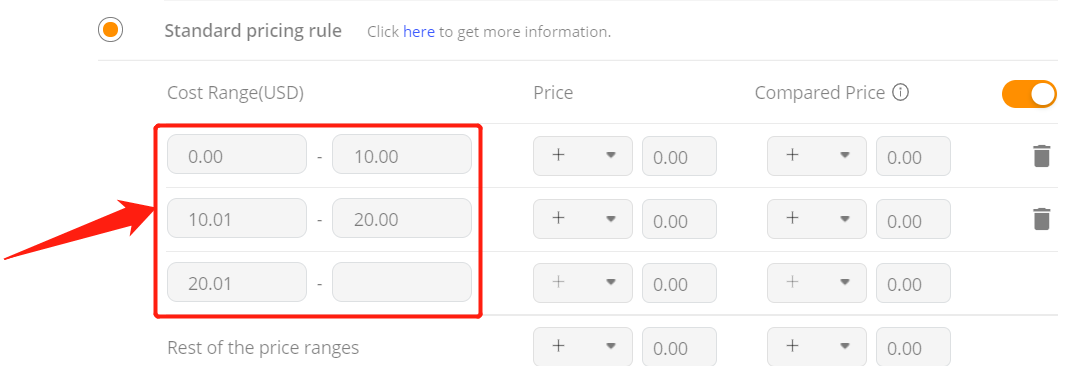The image size is (1074, 366).
Task: Open the Compared Price operator dropdown in the first row
Action: point(817,156)
